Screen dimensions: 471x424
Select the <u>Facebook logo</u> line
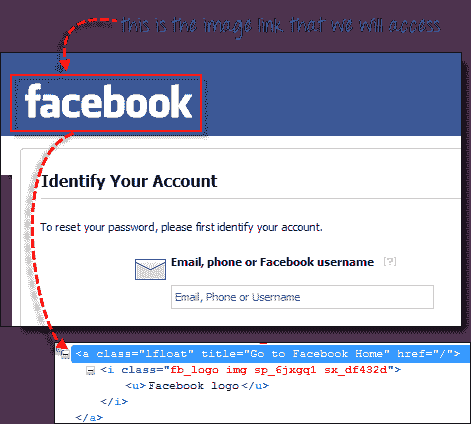point(197,386)
